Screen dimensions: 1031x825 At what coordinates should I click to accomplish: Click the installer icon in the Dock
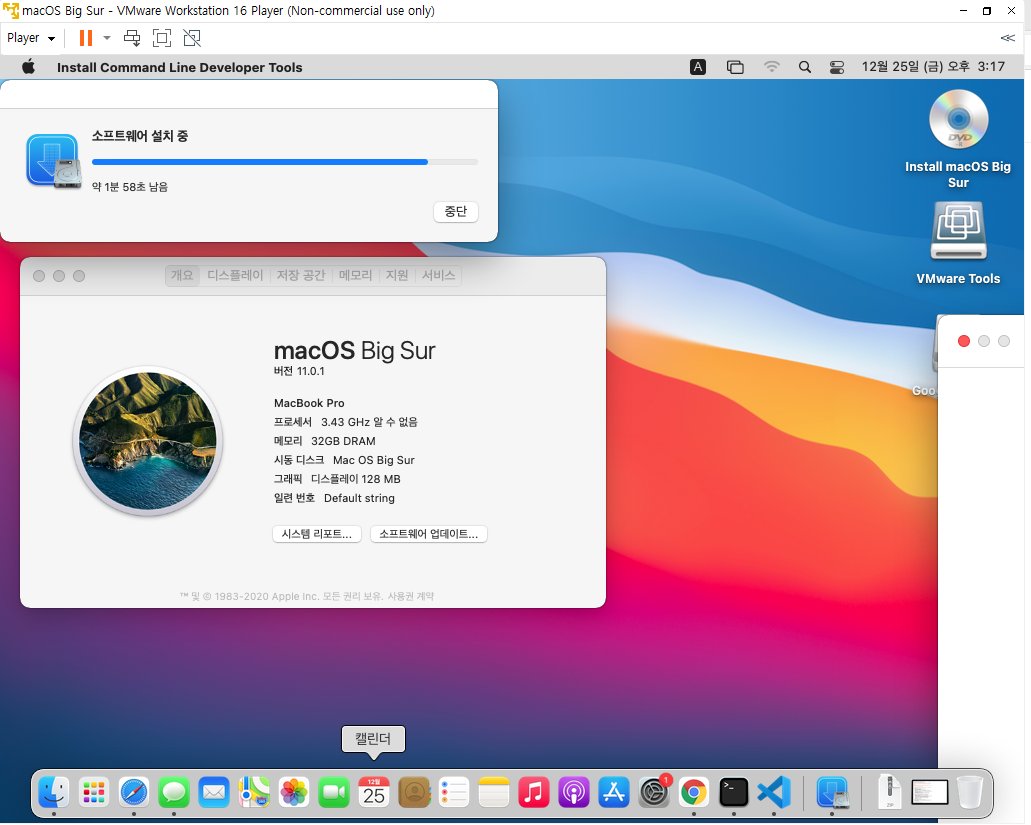point(832,792)
